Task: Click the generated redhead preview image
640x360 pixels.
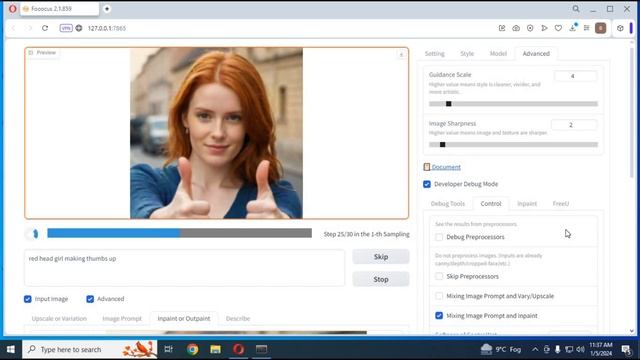Action: click(x=216, y=133)
